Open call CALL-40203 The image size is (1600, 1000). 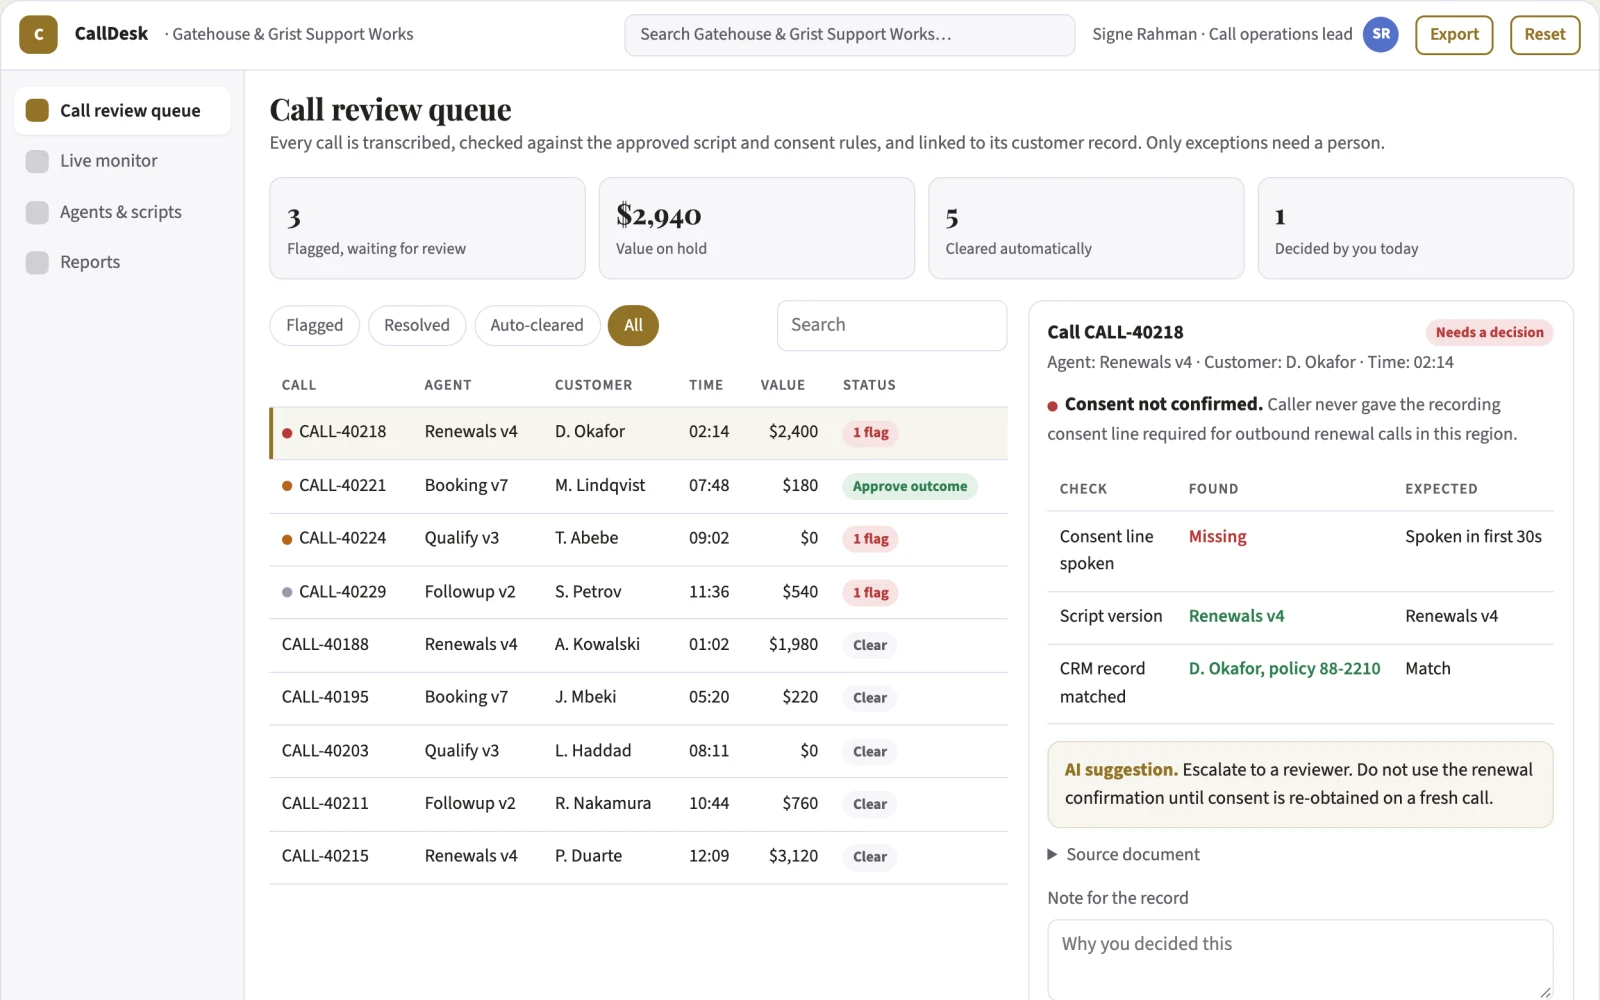point(638,751)
